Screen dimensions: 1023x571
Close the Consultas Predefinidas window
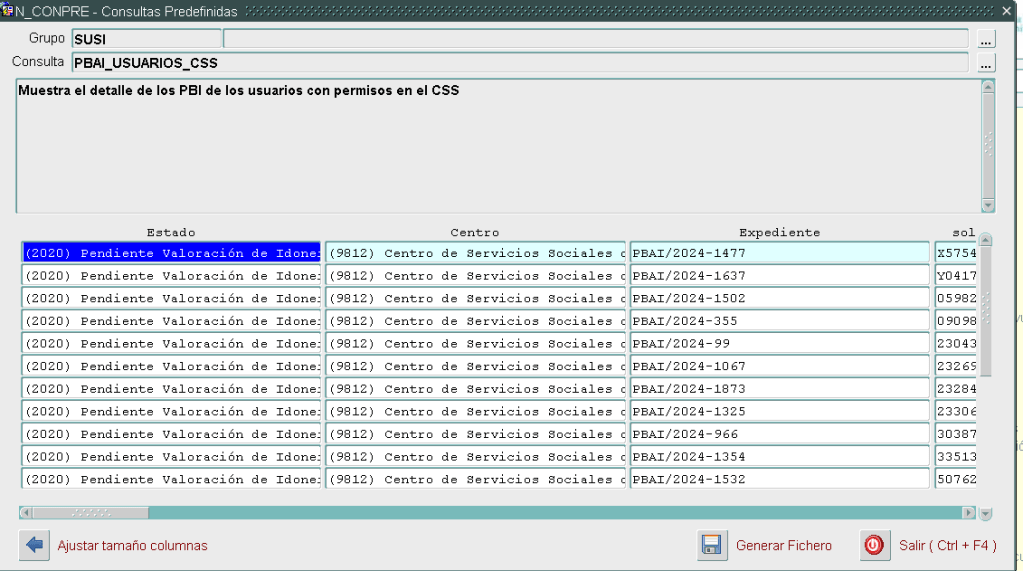(1006, 11)
